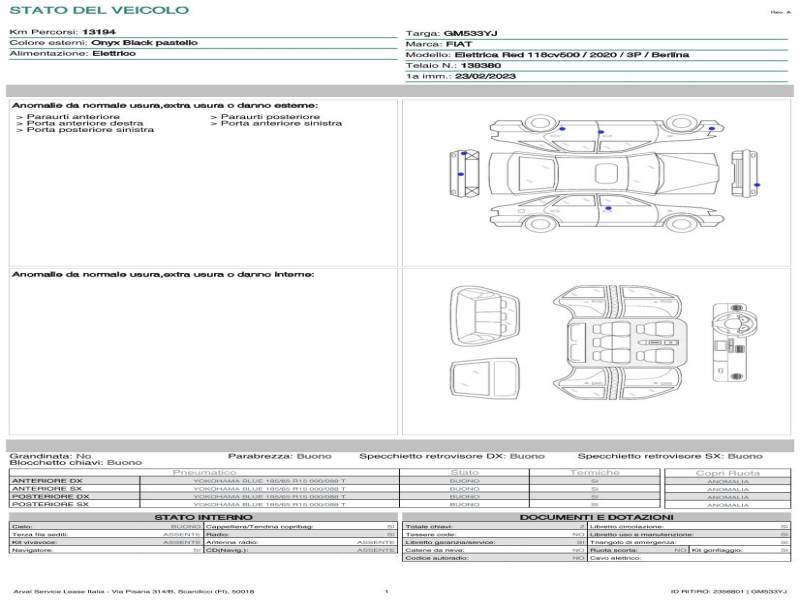Image resolution: width=800 pixels, height=600 pixels.
Task: Click the Targa value GM533YJ
Action: 470,34
